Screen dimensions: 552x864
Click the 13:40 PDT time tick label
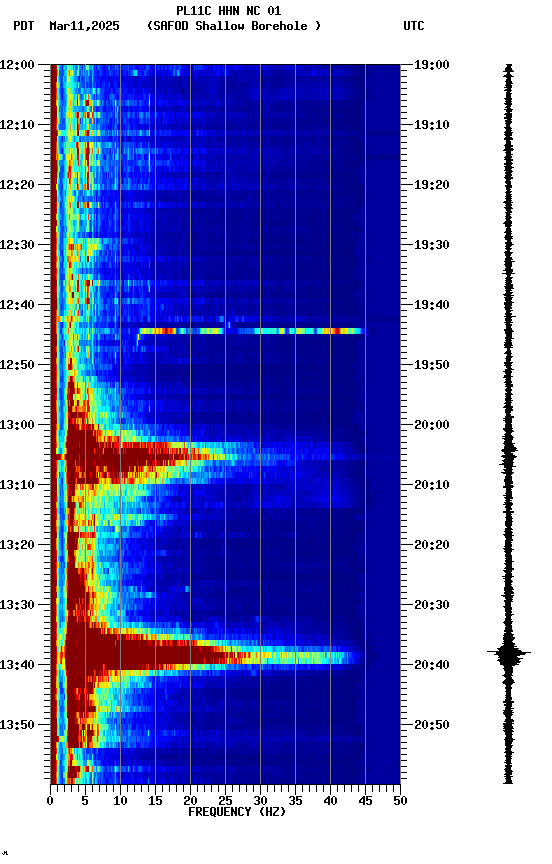coord(17,665)
